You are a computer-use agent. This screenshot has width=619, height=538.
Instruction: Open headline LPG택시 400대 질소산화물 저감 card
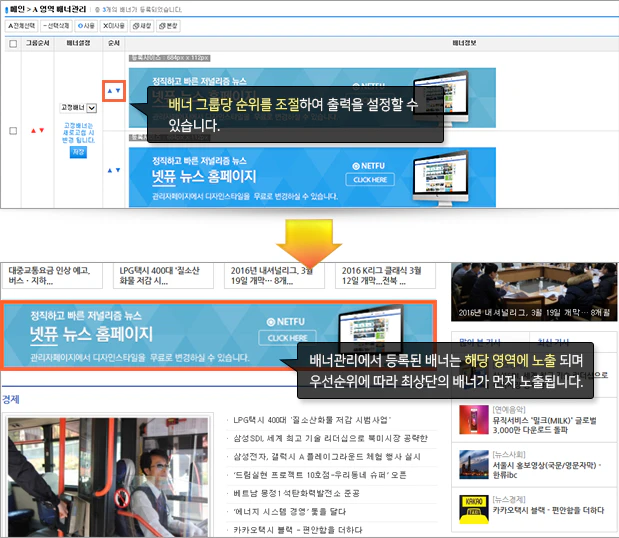(x=163, y=276)
